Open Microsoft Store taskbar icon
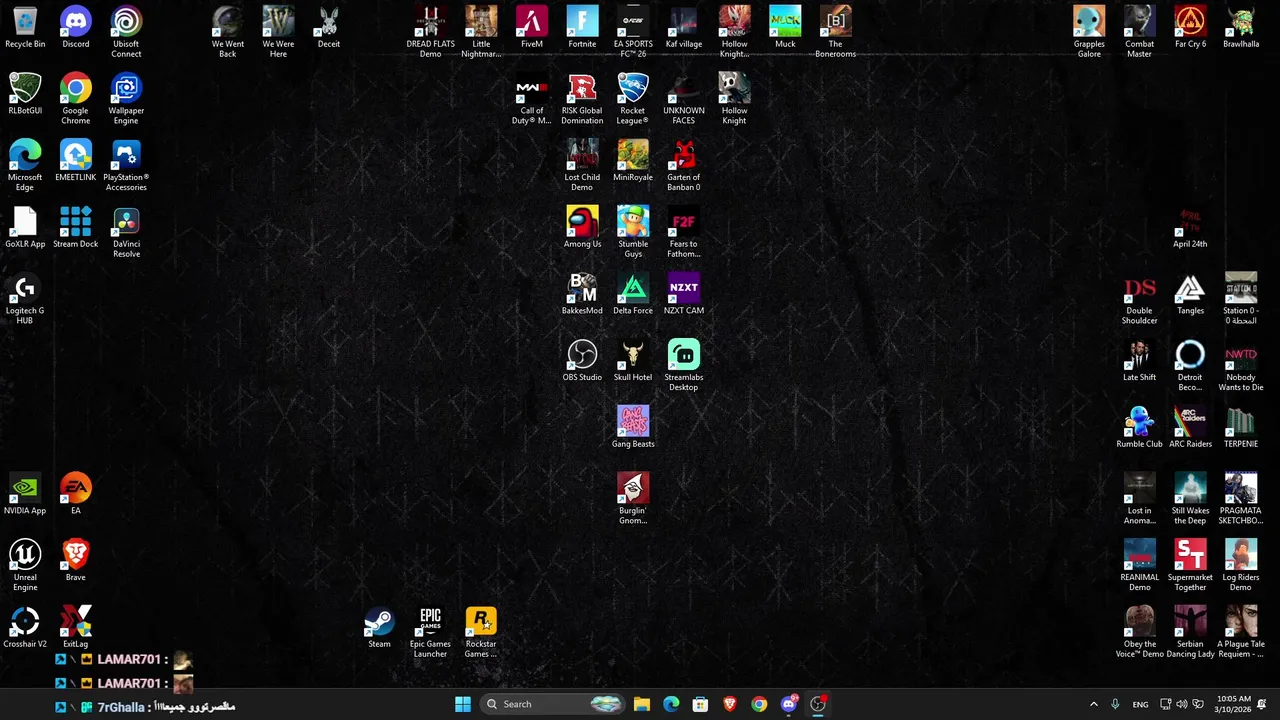 point(700,704)
